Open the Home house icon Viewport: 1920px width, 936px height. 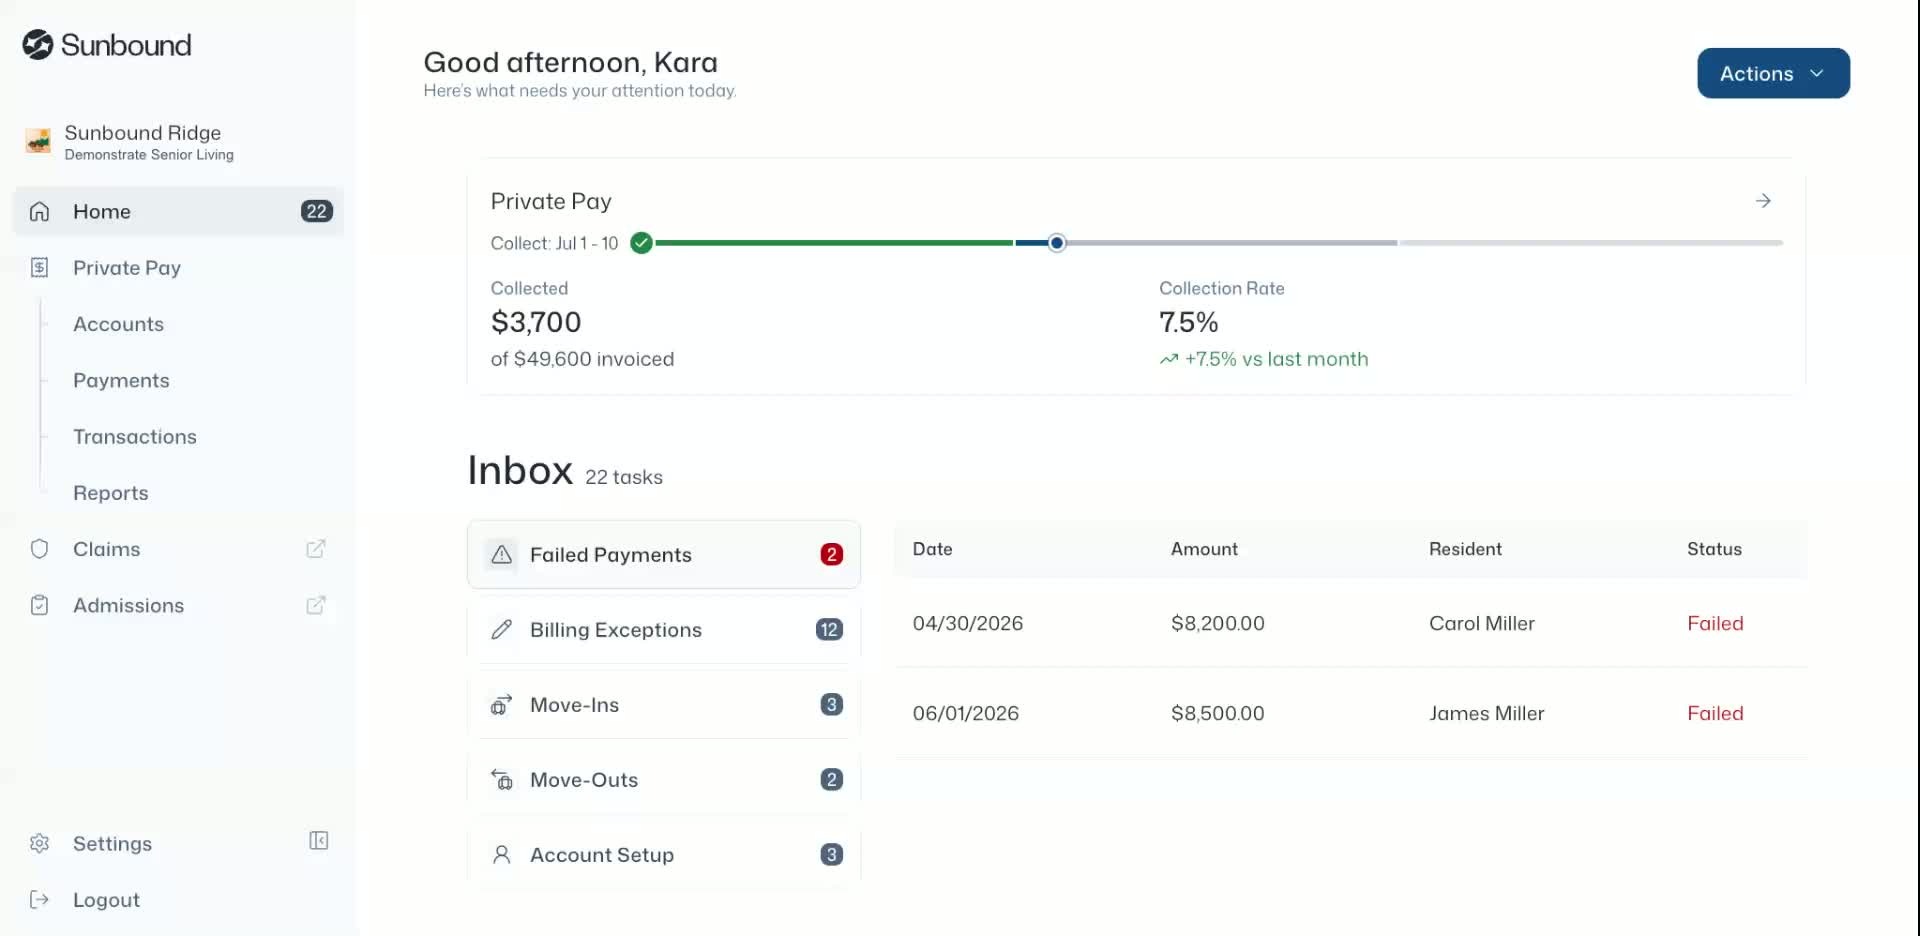click(39, 211)
